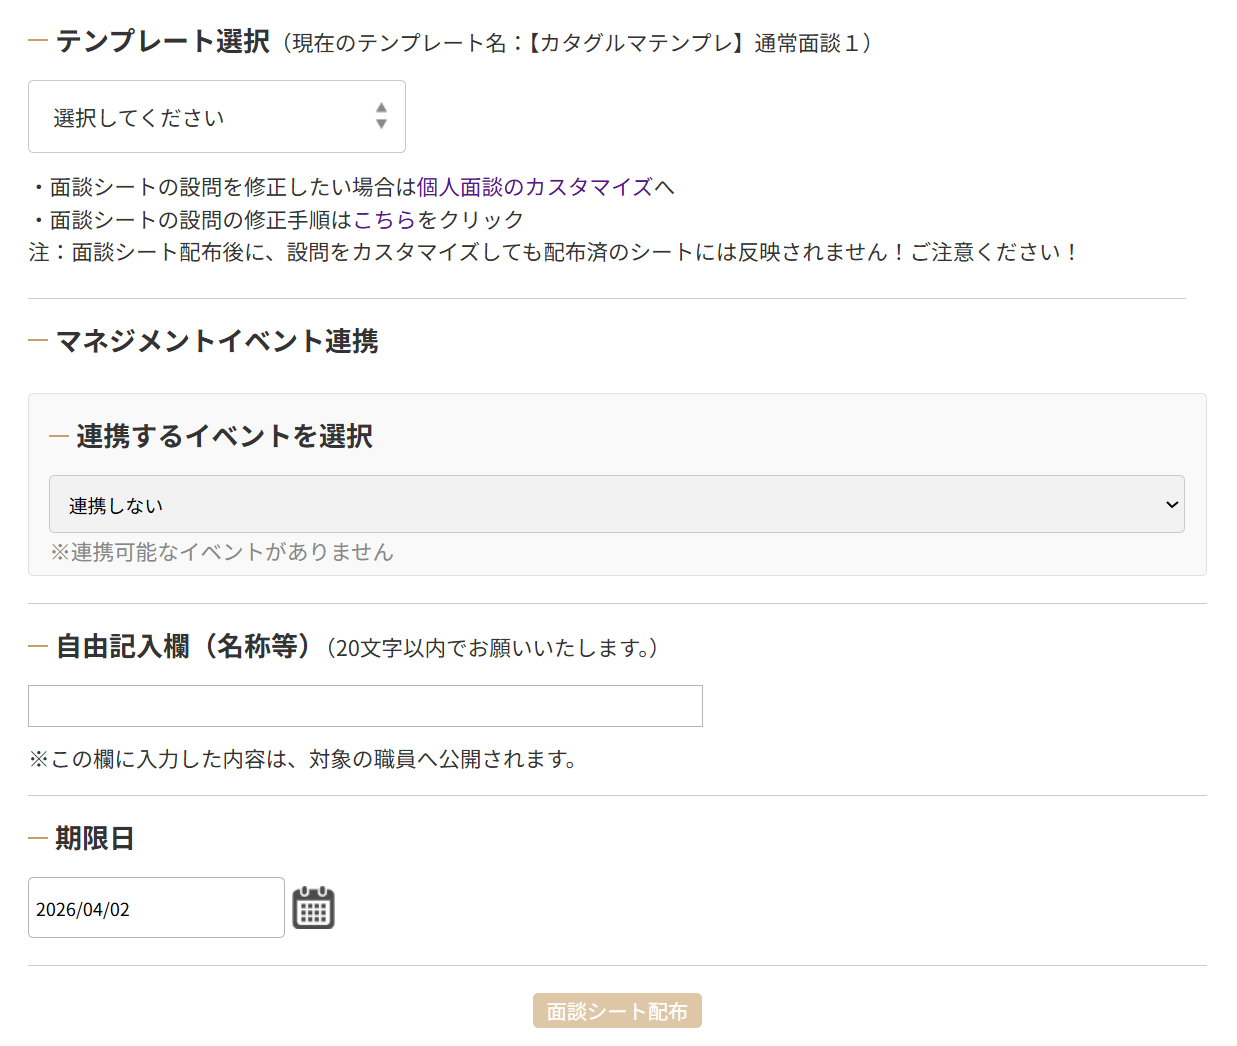Click the warning note starting with 注：面談シート配布後に

pyautogui.click(x=553, y=252)
